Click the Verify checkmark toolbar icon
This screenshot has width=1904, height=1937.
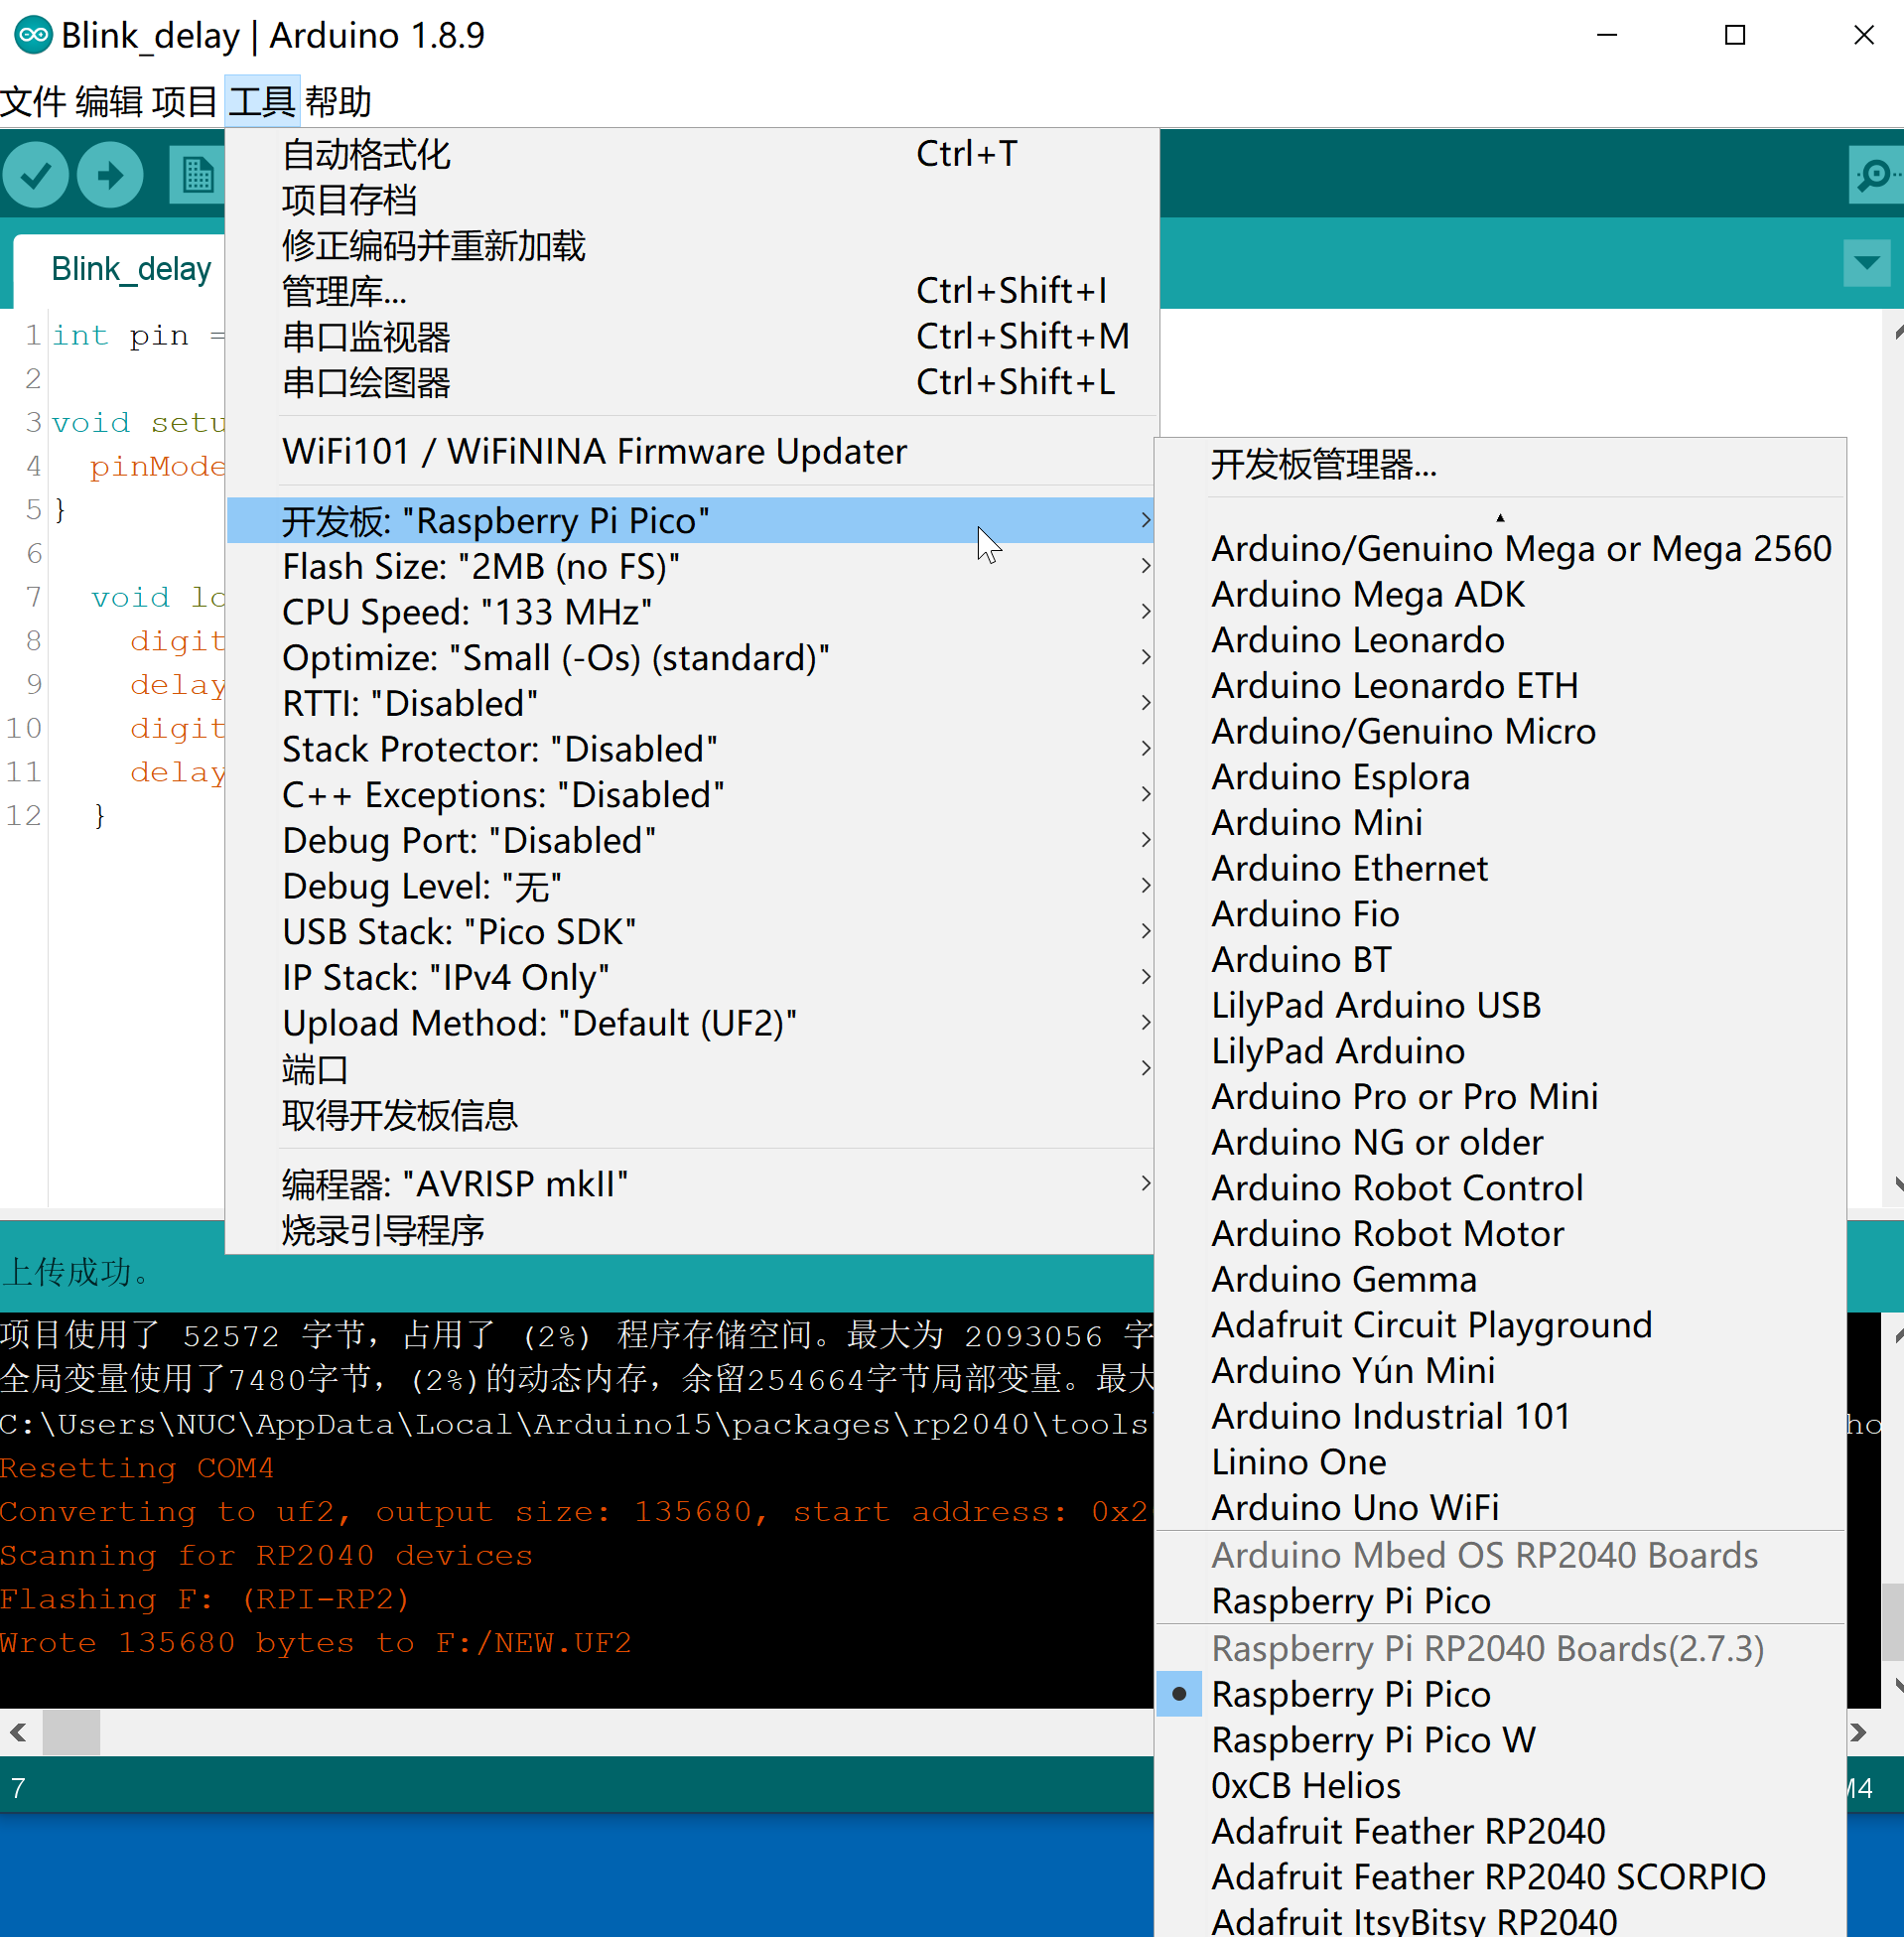(36, 176)
